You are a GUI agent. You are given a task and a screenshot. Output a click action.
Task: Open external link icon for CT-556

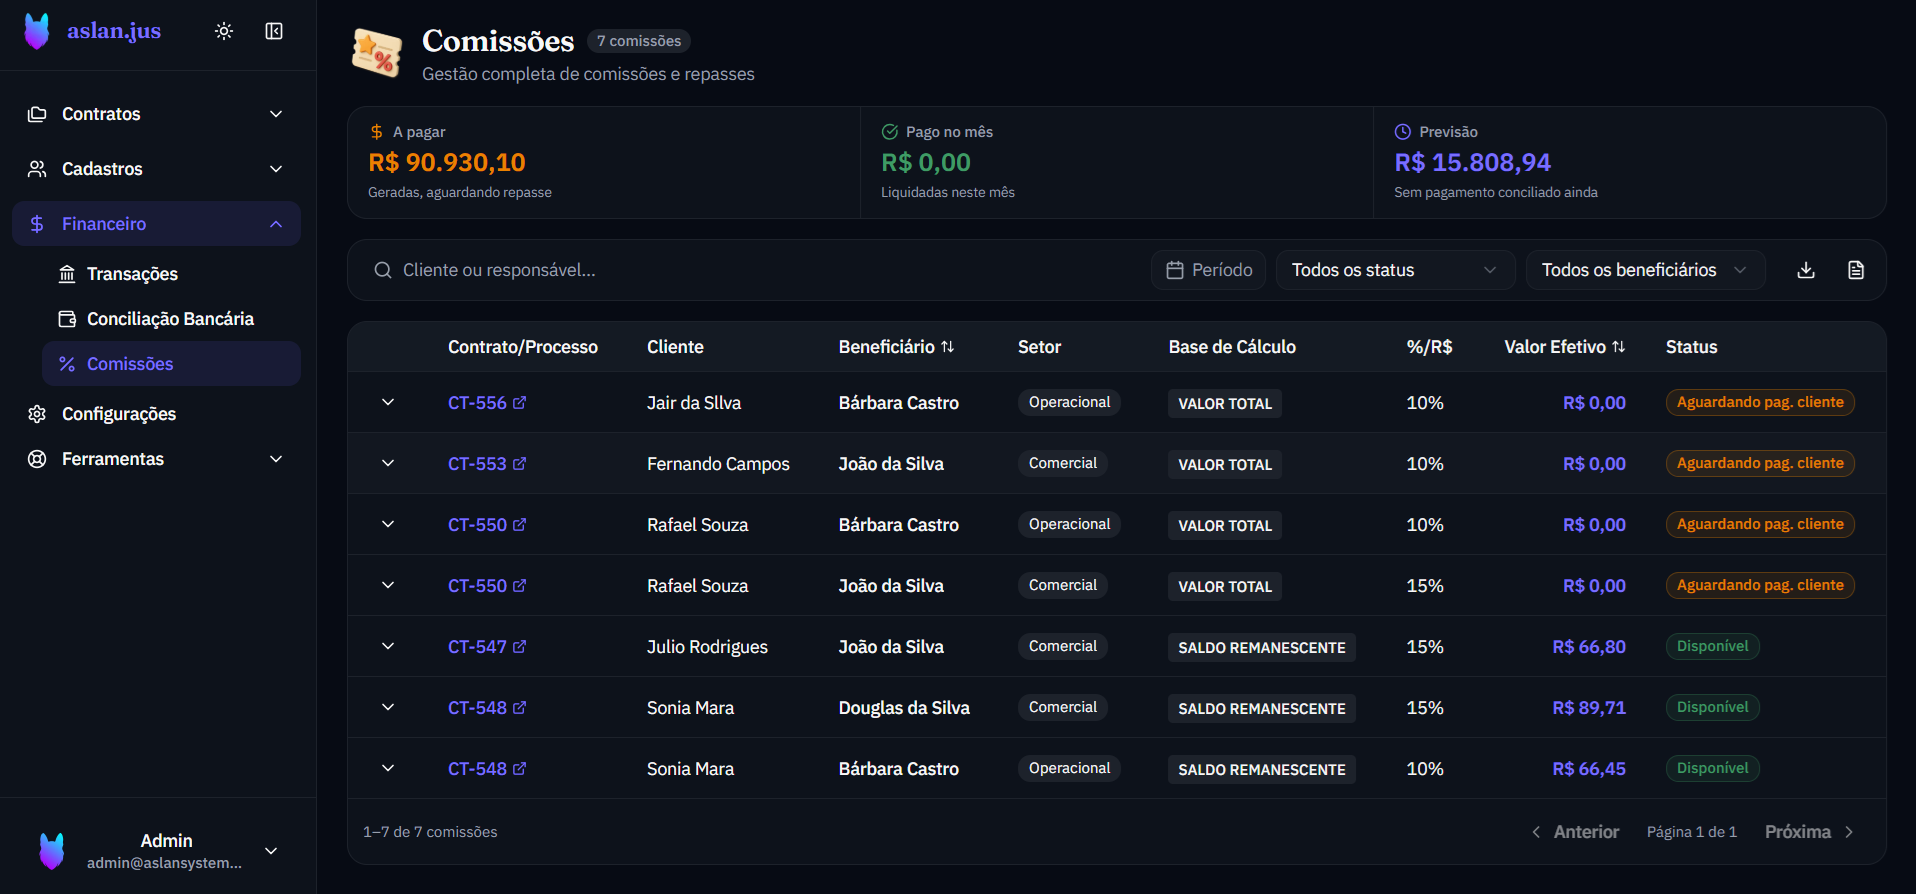tap(519, 403)
